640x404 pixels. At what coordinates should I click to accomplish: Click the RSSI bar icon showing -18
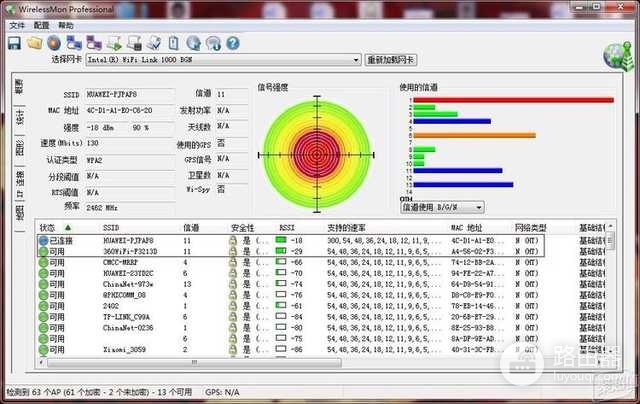[x=281, y=240]
